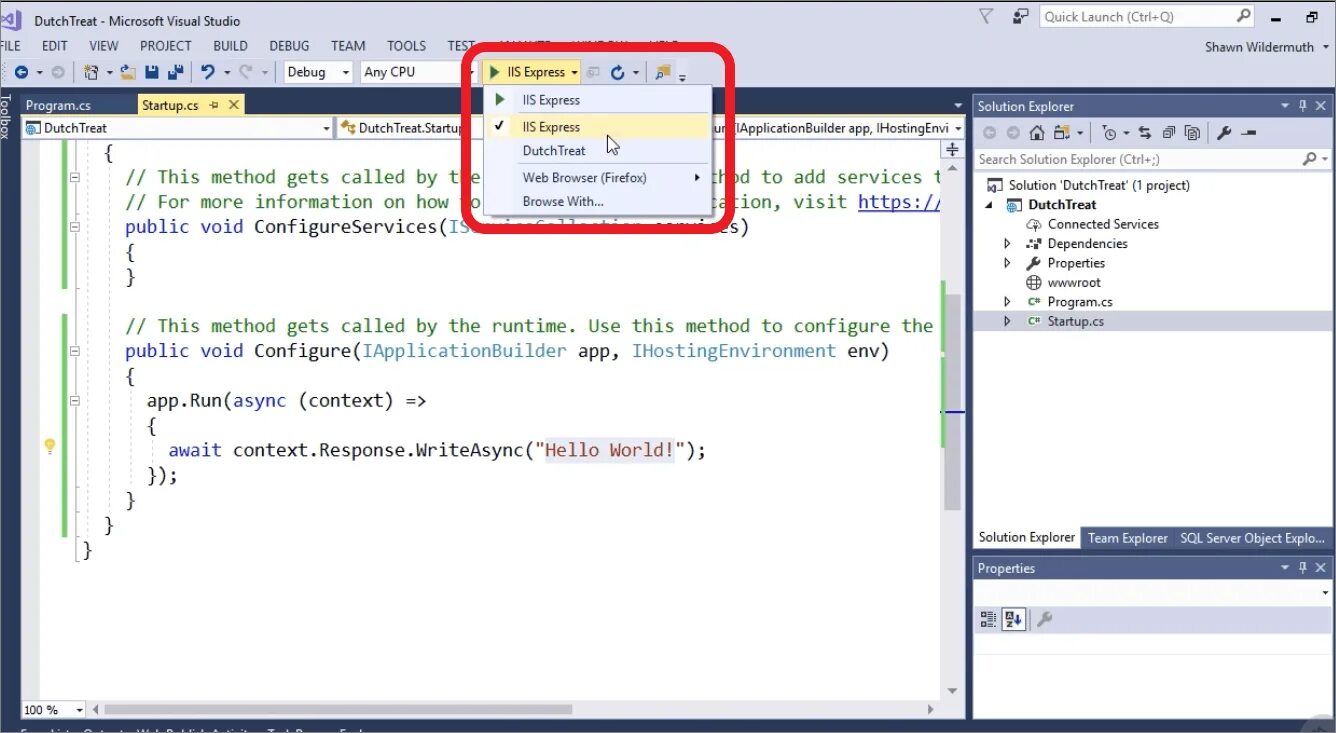
Task: Click the Undo arrow icon
Action: [x=208, y=72]
